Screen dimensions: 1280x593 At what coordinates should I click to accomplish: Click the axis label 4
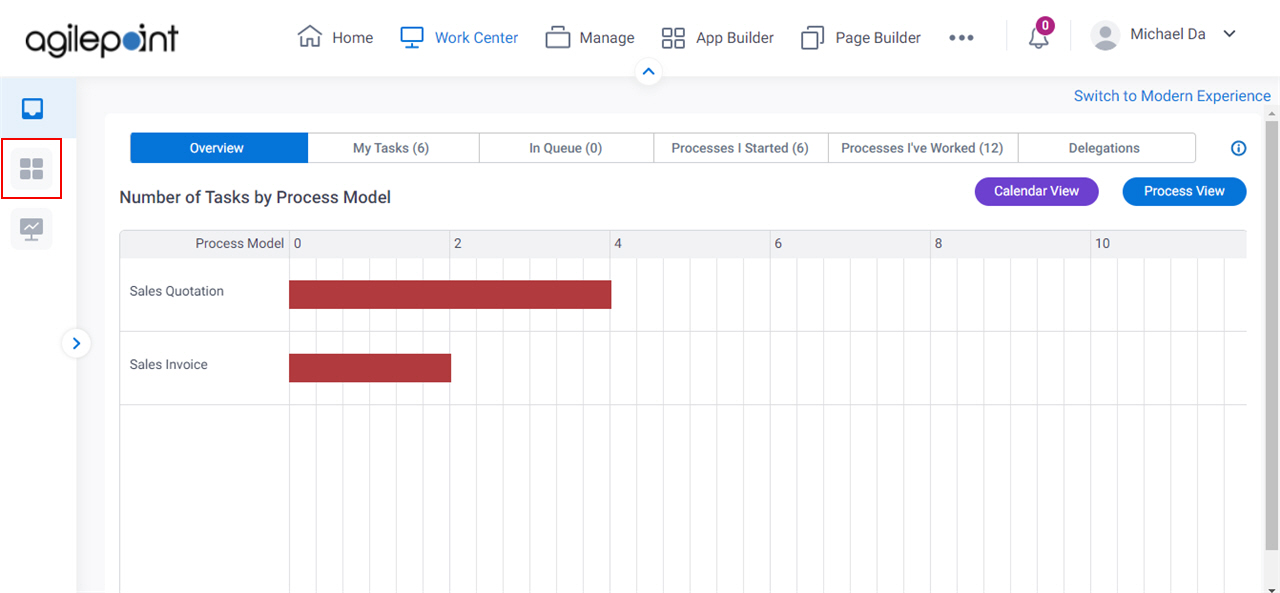(x=618, y=243)
